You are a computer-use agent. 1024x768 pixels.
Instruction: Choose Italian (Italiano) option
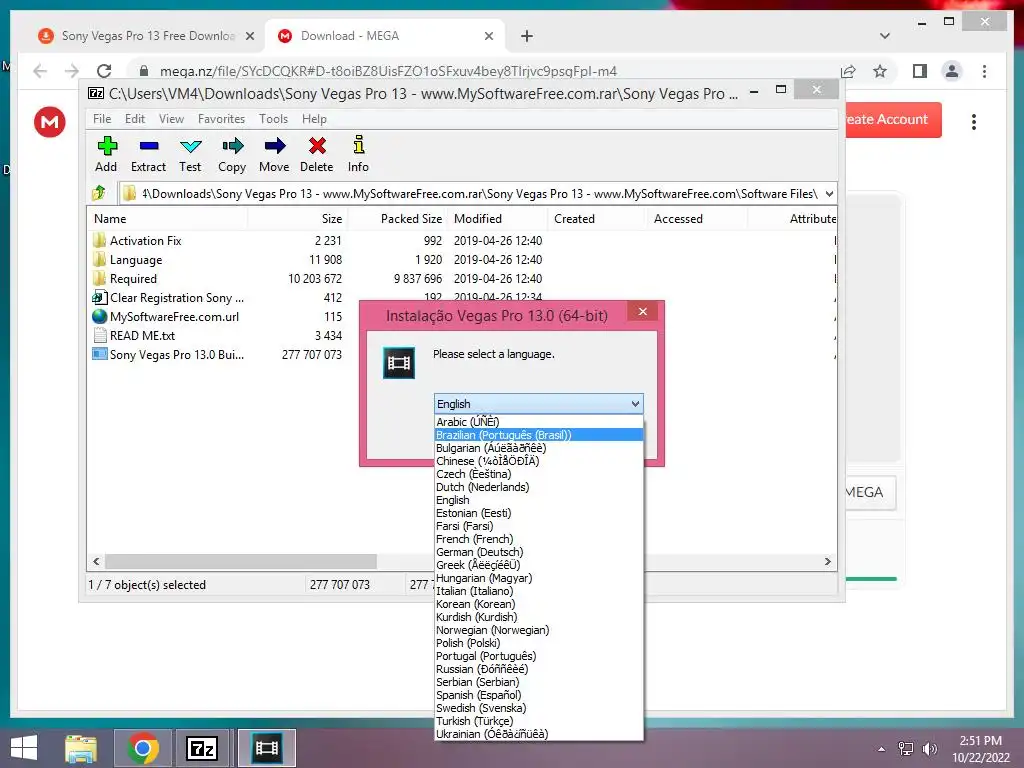tap(539, 591)
